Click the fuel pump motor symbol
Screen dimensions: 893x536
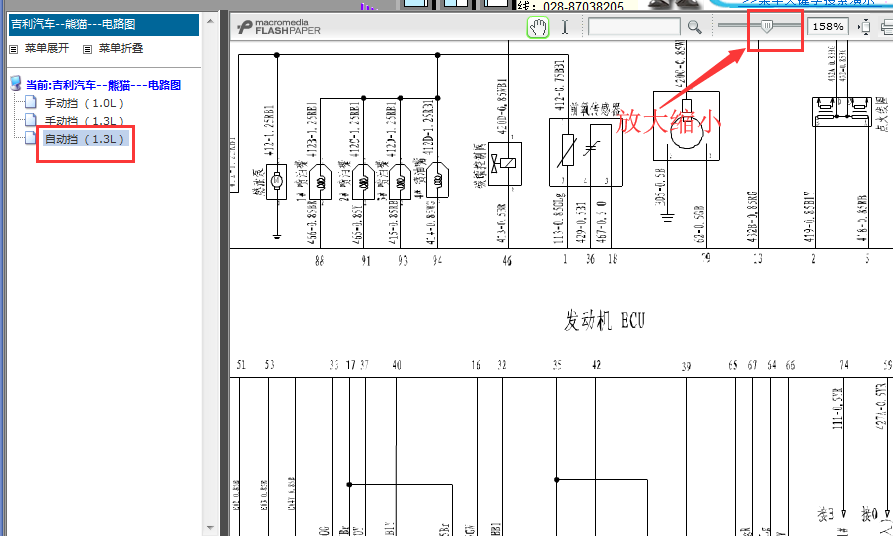277,181
